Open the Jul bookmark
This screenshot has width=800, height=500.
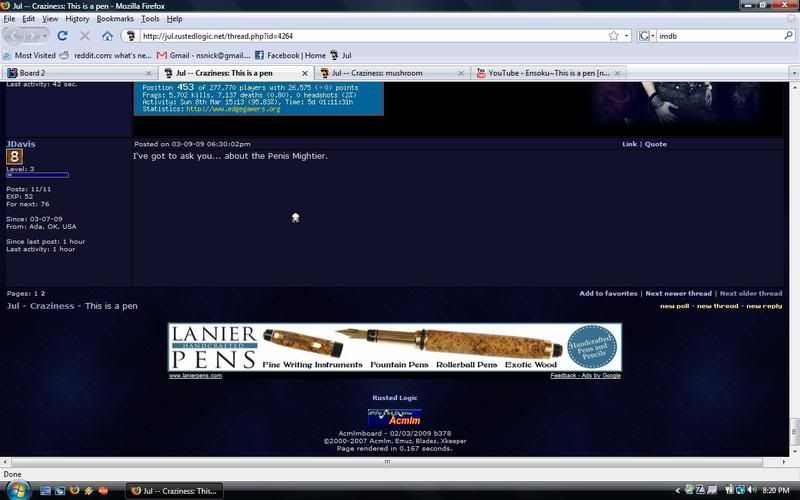coord(341,55)
